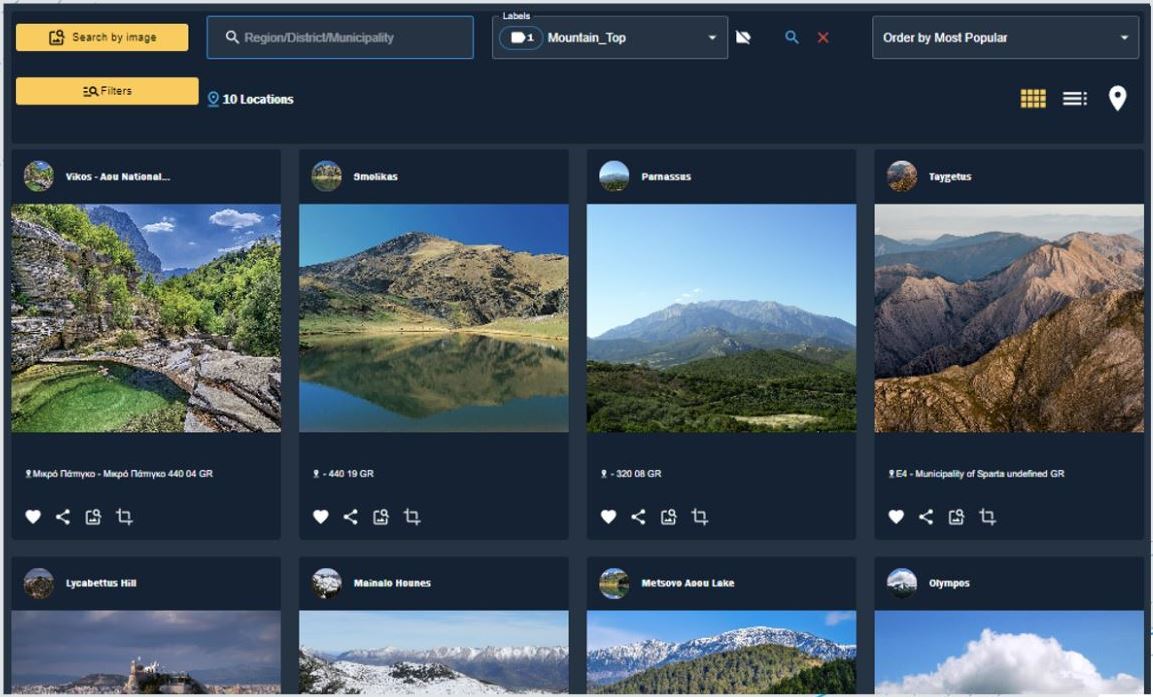Open Olympos card title

(x=949, y=583)
